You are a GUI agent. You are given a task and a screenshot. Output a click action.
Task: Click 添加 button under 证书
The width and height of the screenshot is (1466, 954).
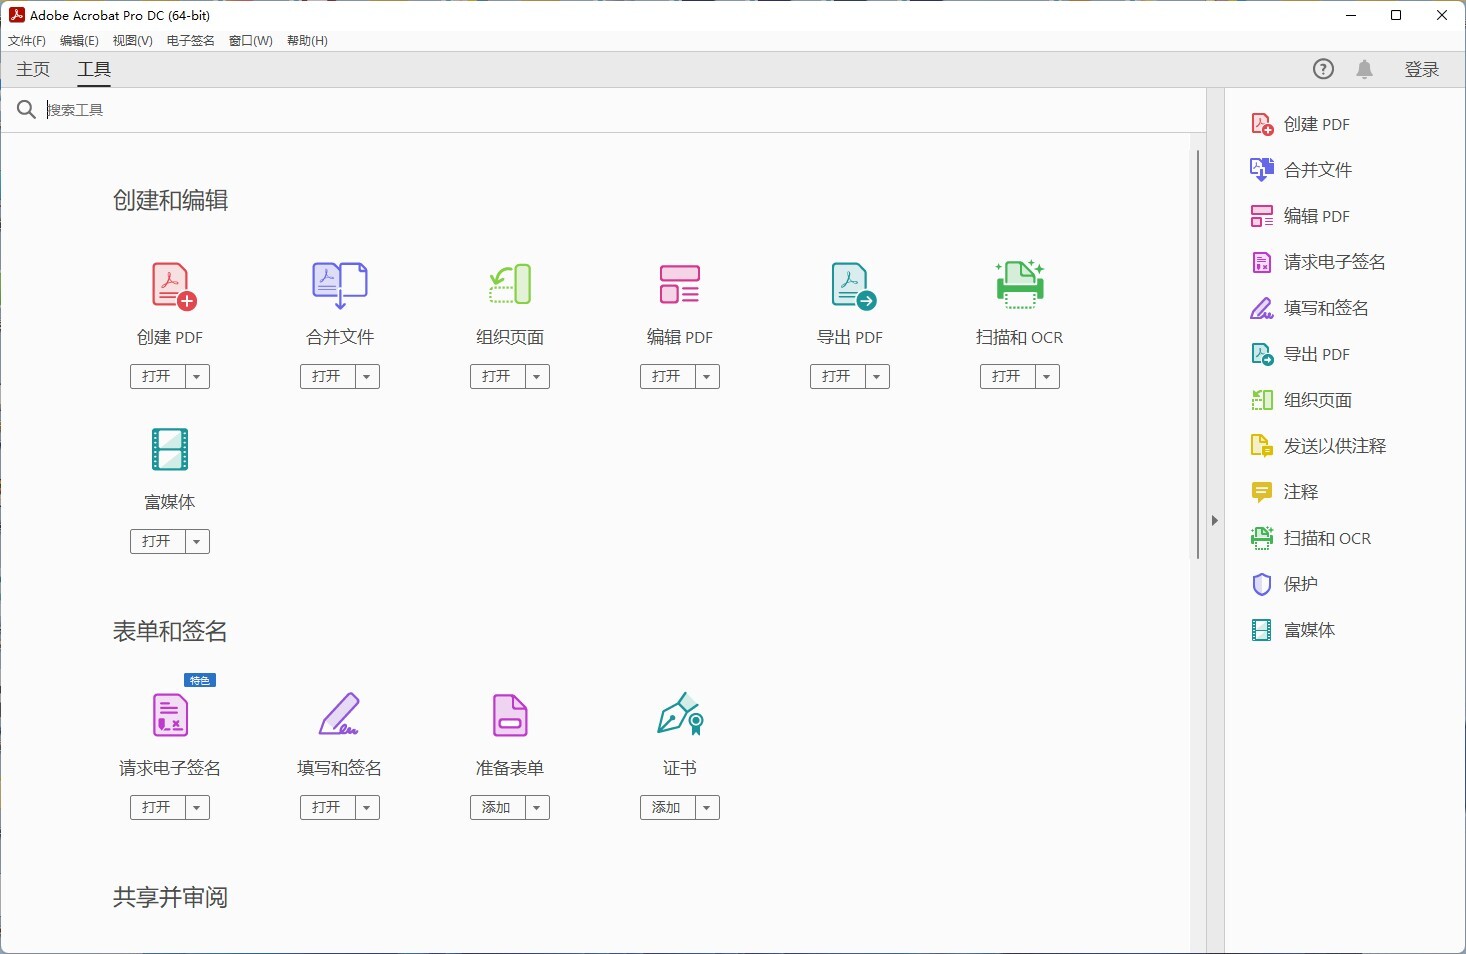(668, 808)
